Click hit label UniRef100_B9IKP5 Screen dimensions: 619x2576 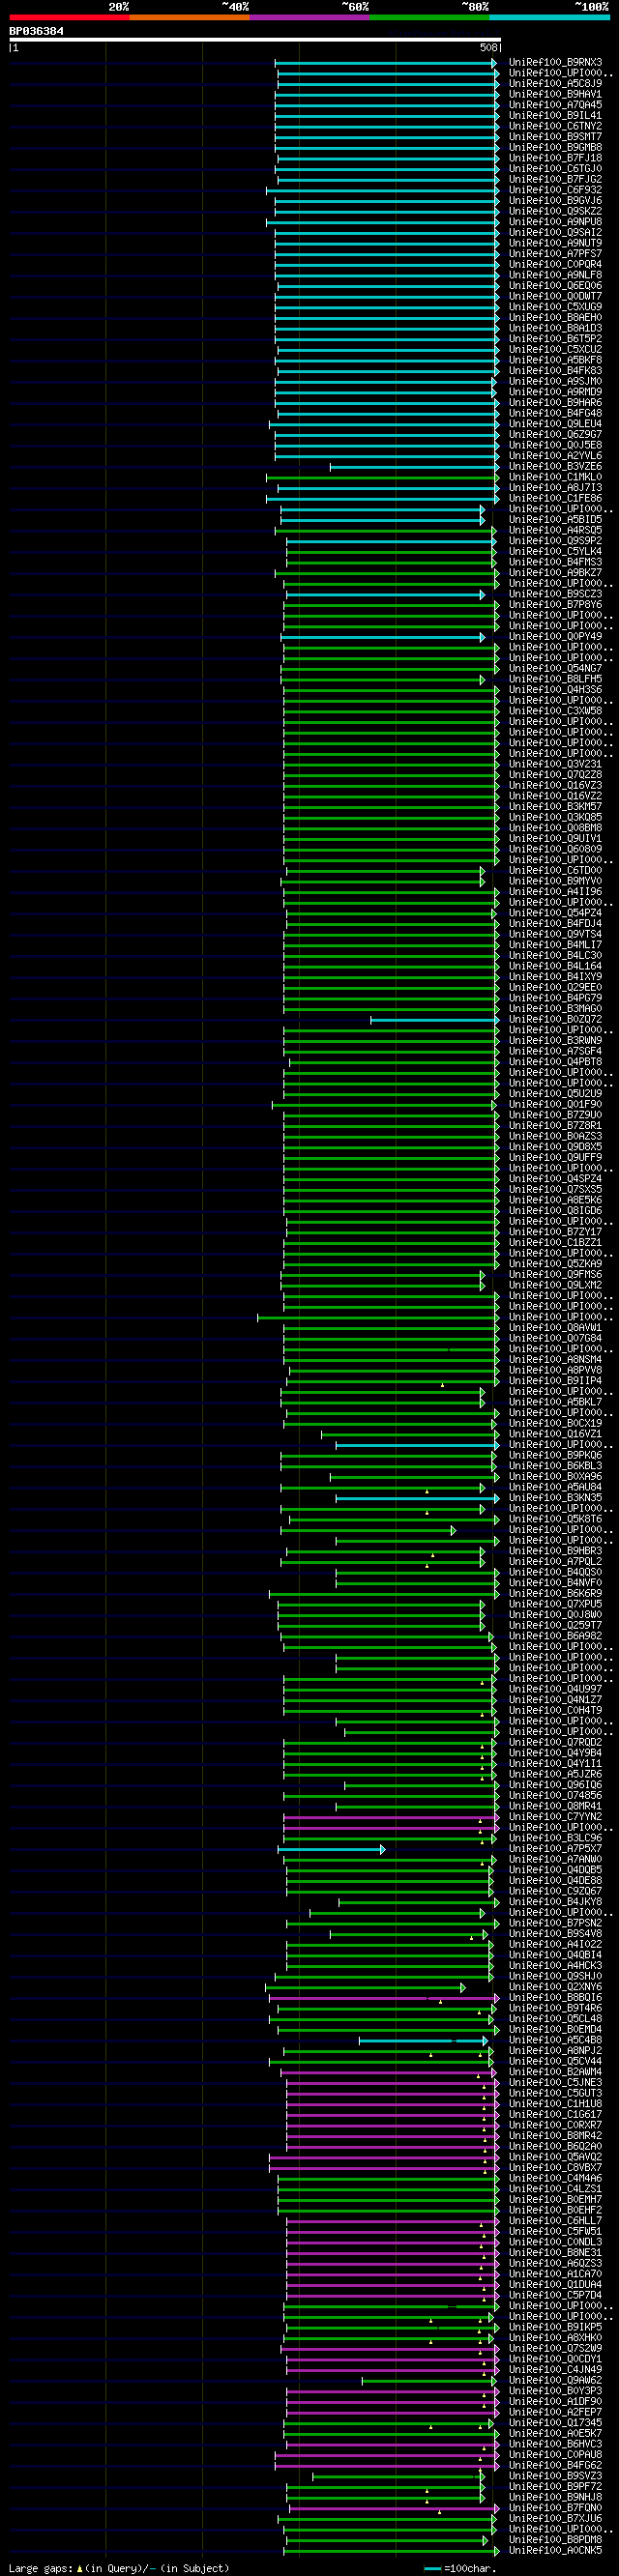[555, 2327]
